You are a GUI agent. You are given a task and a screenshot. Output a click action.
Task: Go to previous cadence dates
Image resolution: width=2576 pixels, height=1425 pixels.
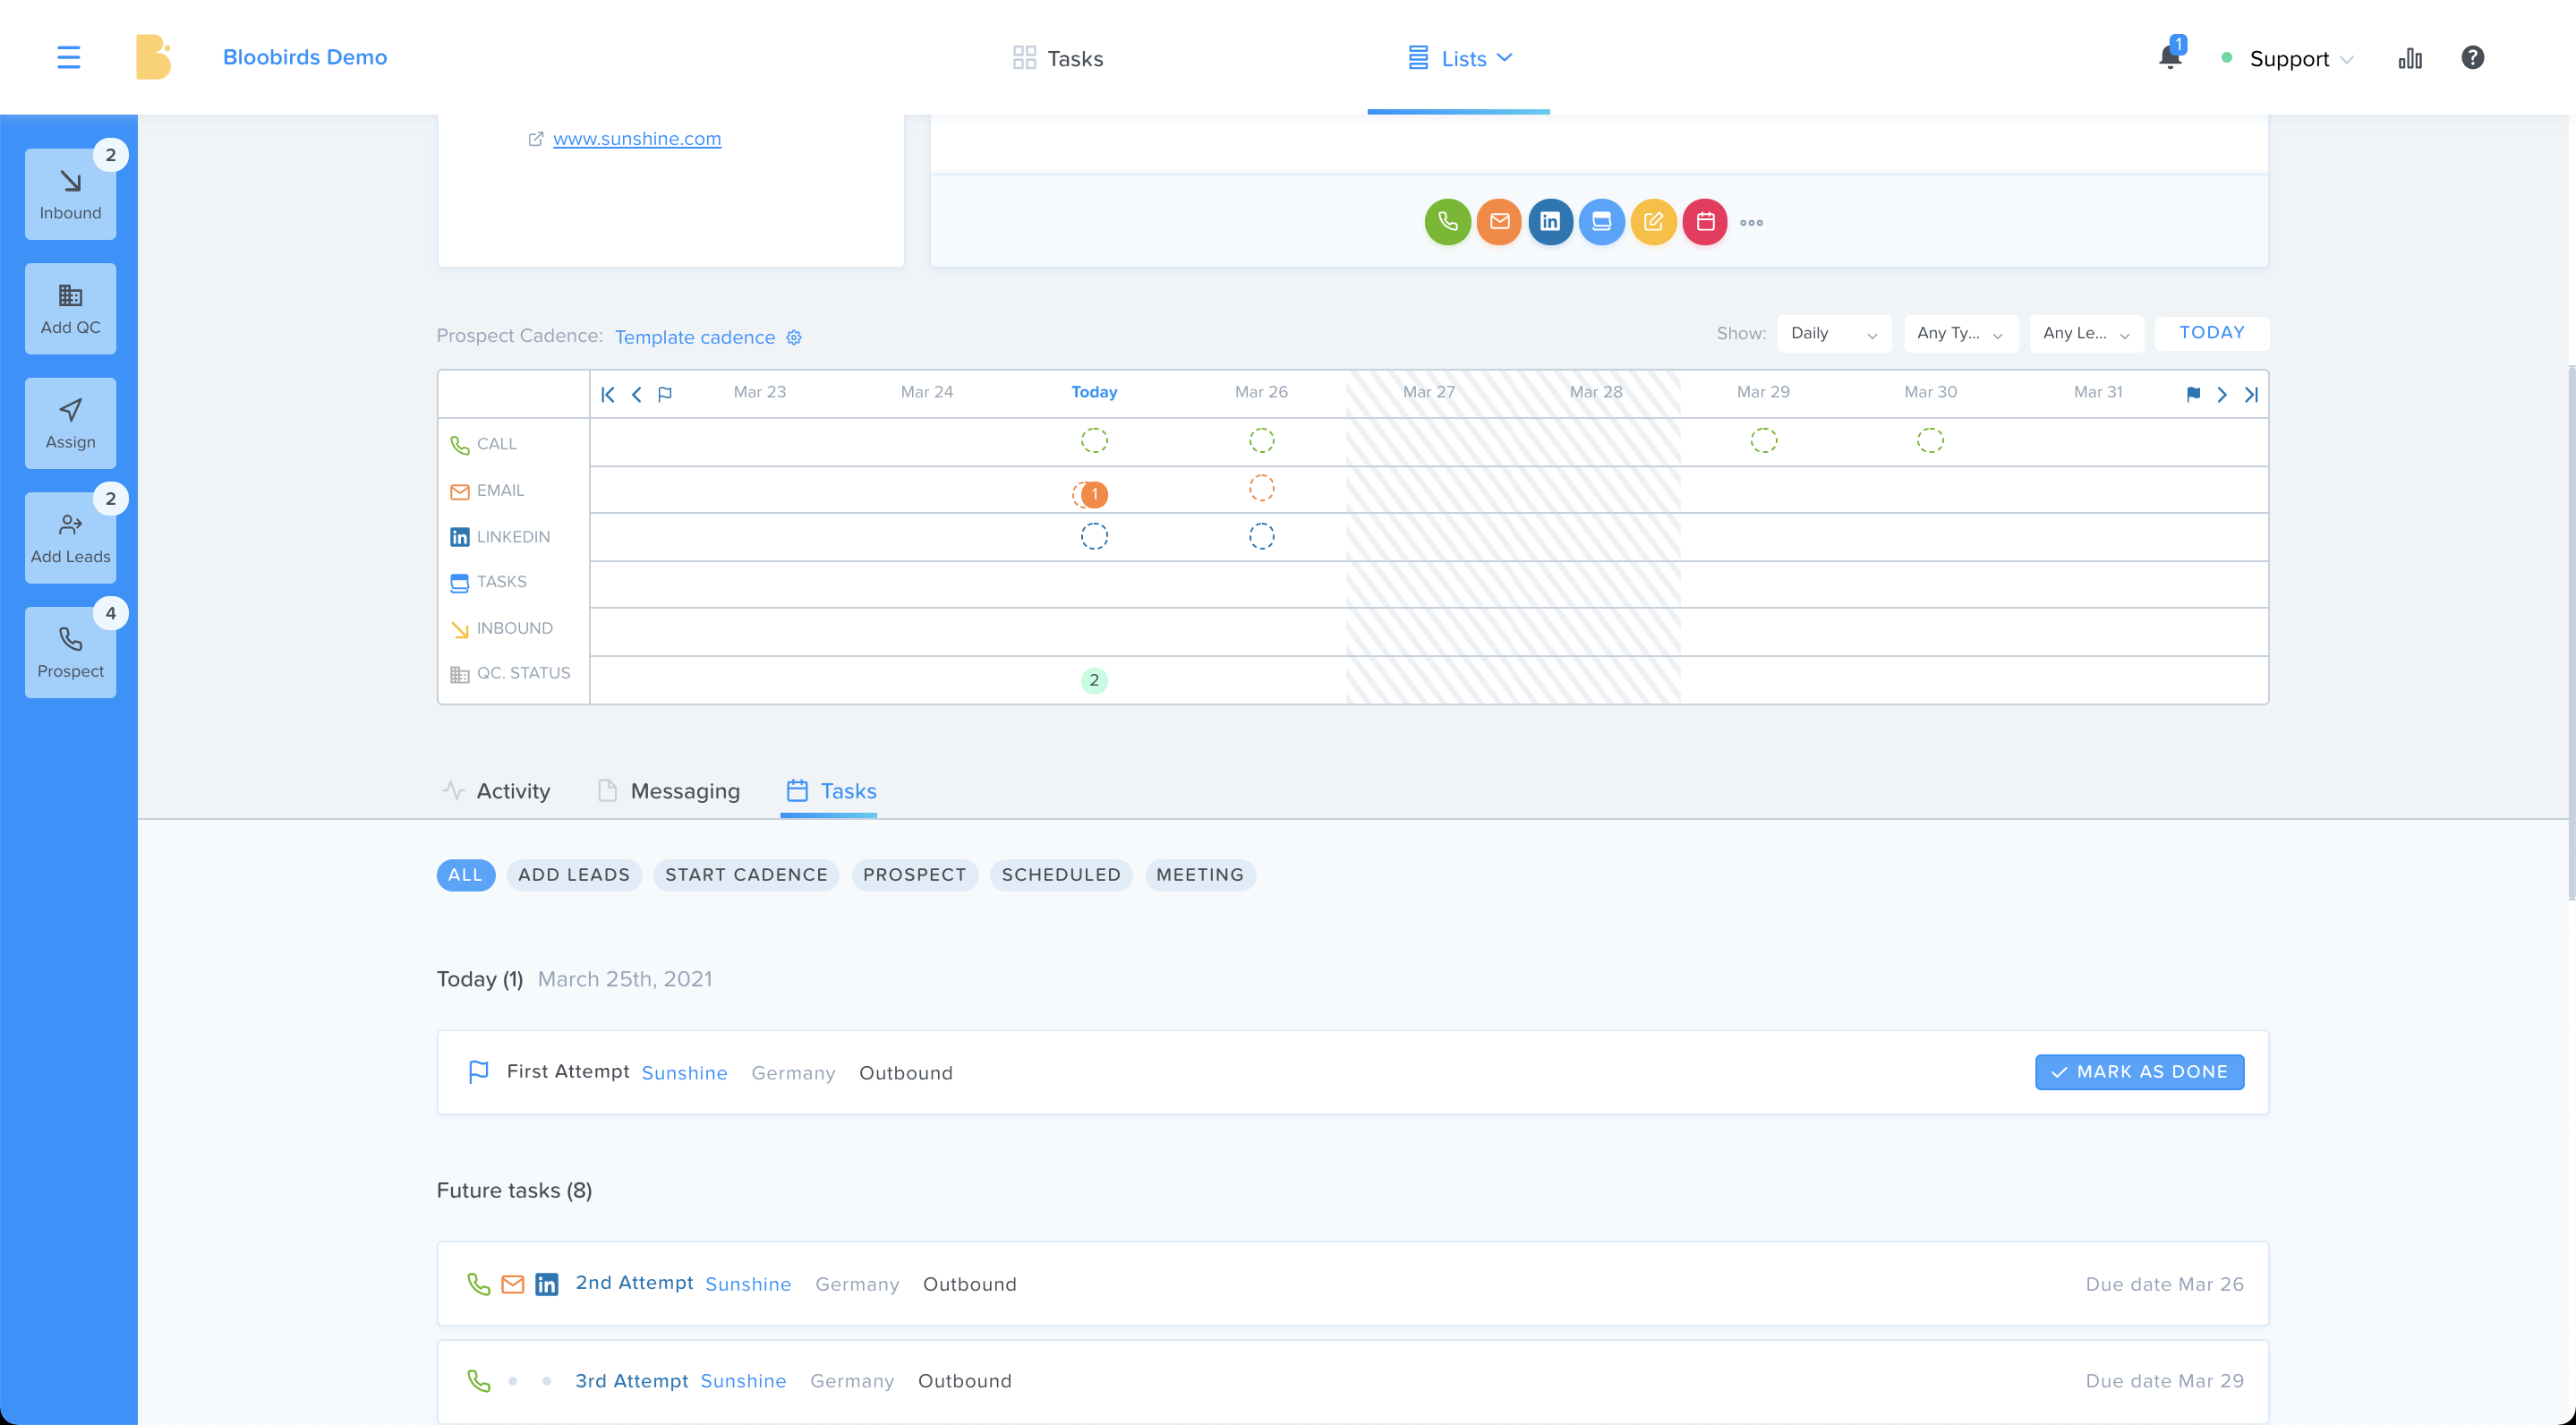click(x=636, y=394)
